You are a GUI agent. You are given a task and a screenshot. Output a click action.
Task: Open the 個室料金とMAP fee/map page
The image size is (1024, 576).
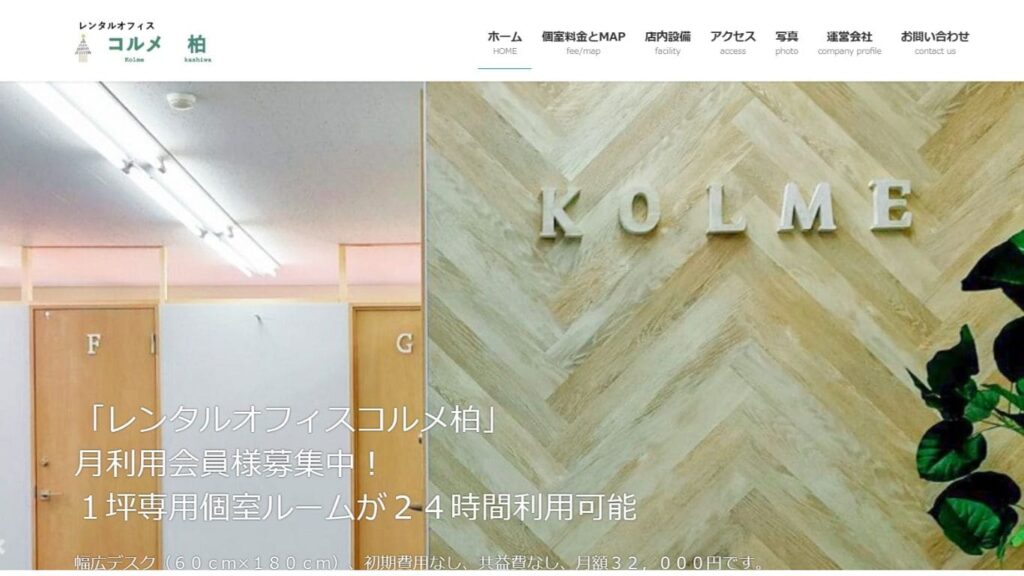[583, 42]
